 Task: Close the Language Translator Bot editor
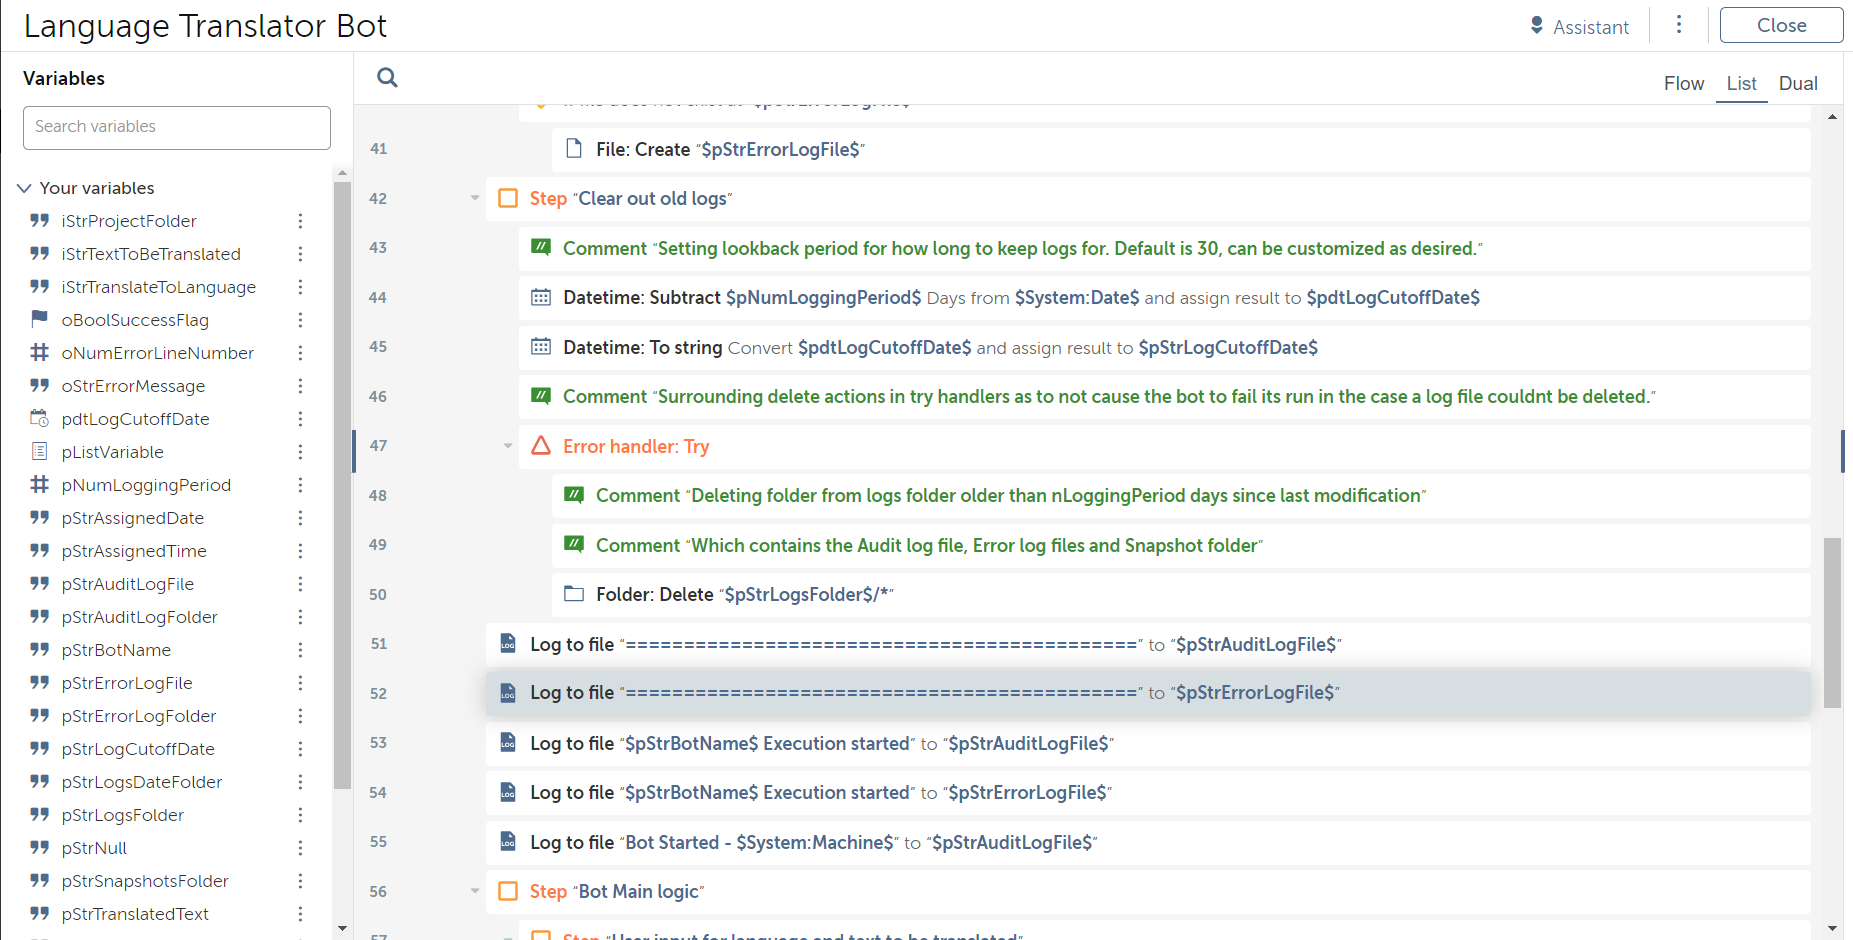(1780, 26)
